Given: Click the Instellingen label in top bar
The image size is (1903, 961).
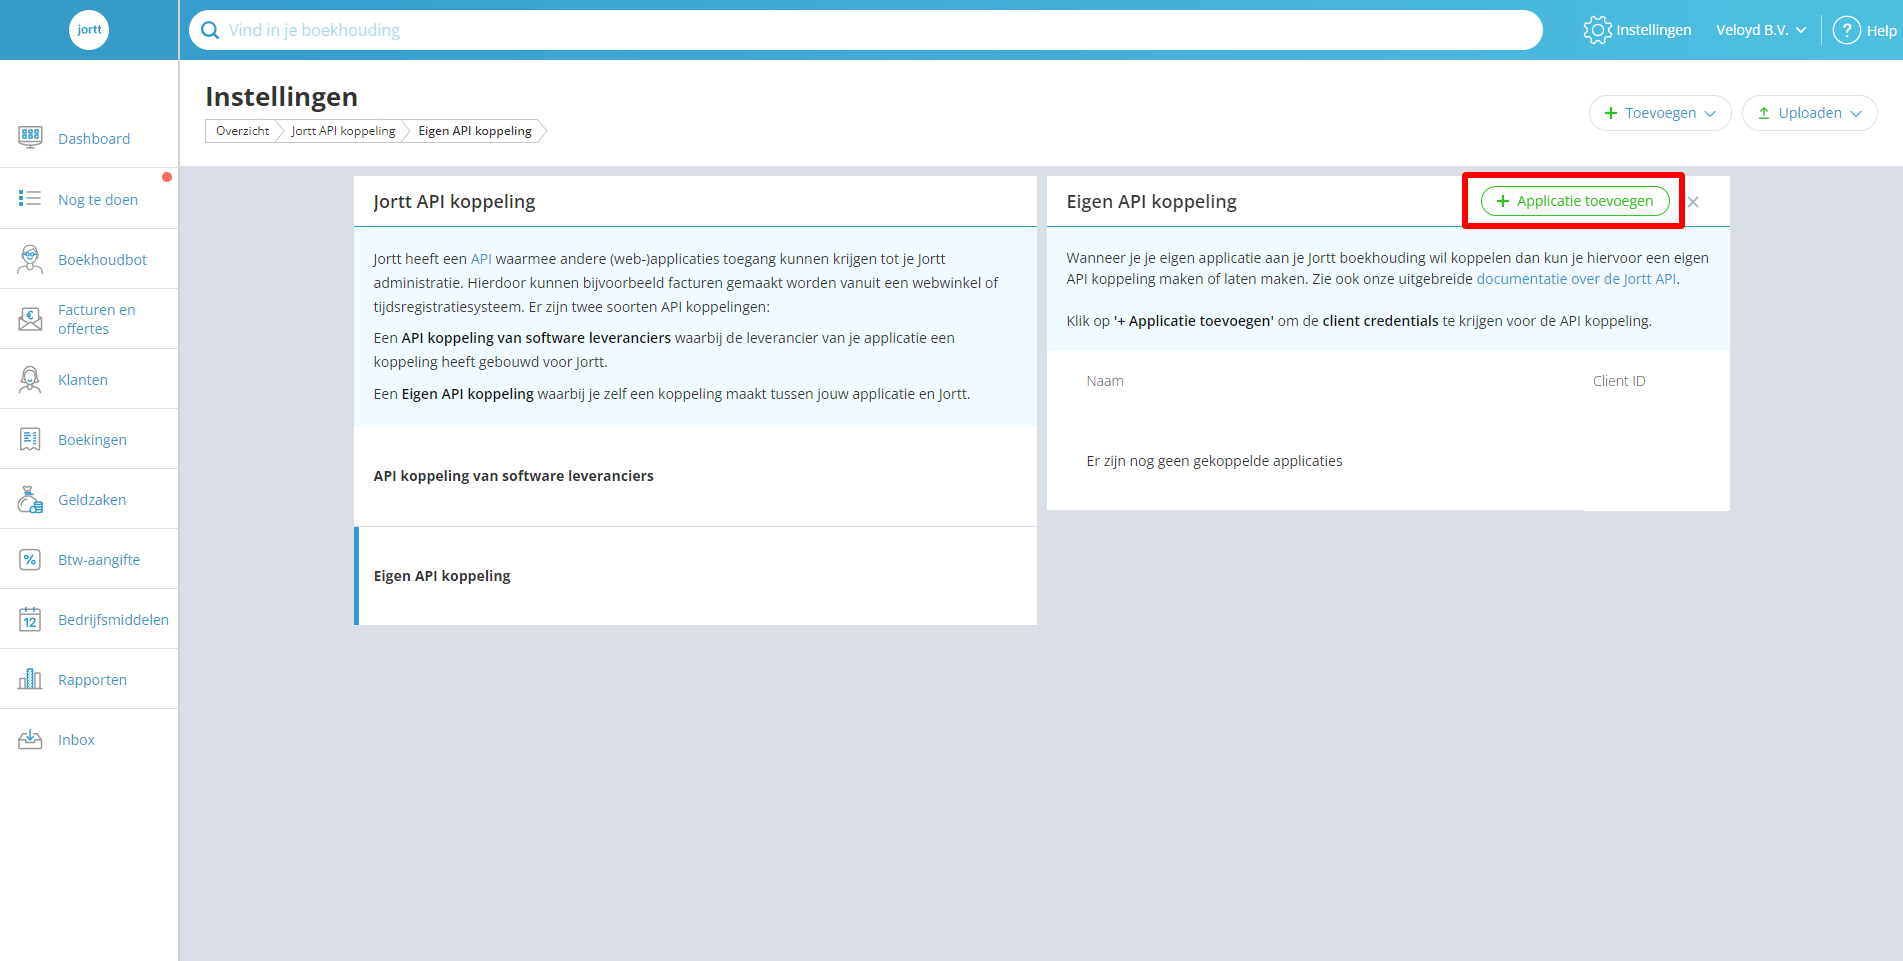Looking at the screenshot, I should point(1653,30).
